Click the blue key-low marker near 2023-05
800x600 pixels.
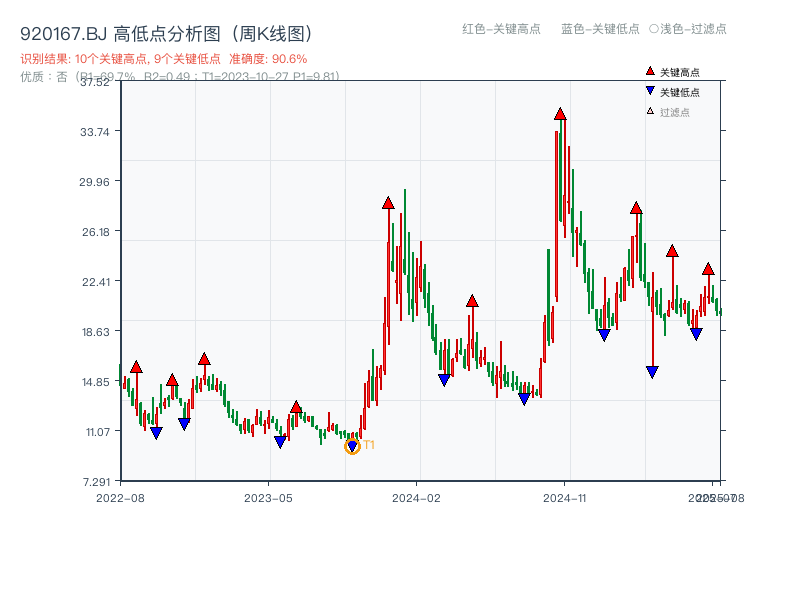pos(280,441)
